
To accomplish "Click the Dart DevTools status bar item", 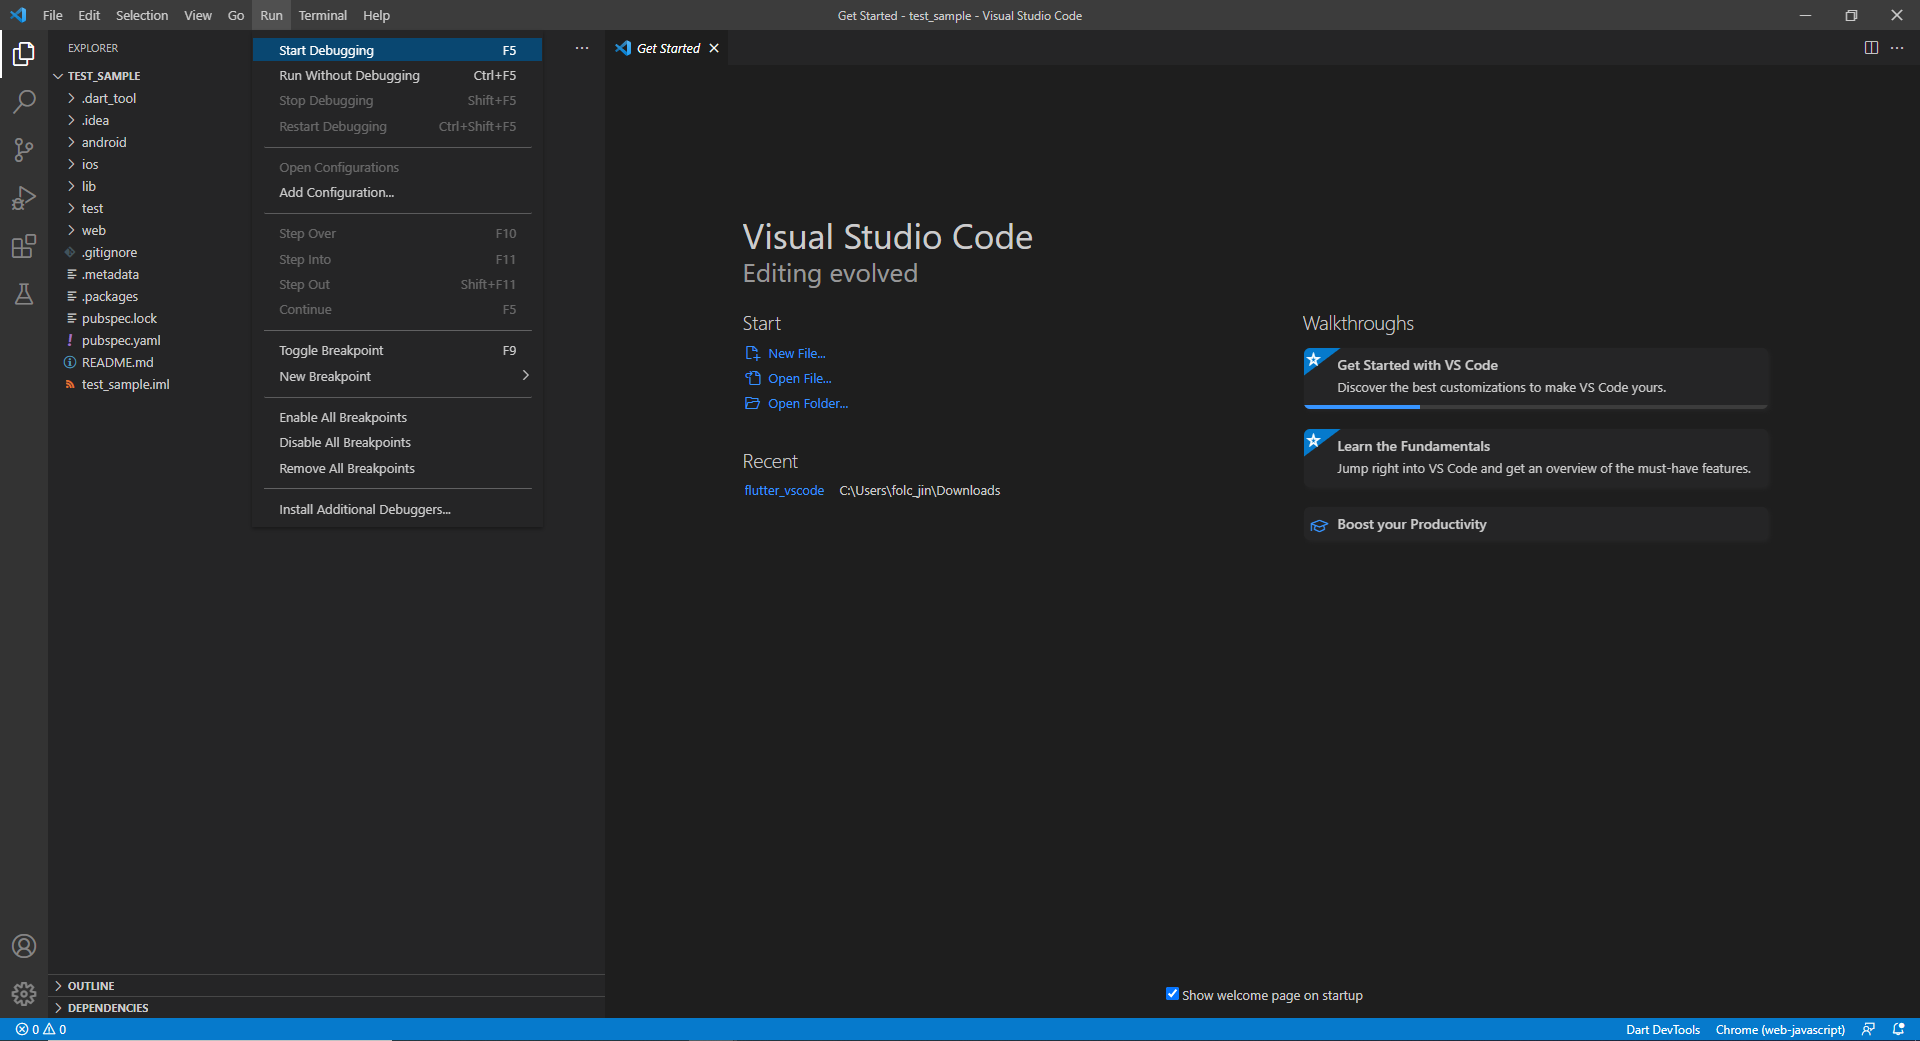I will 1662,1030.
